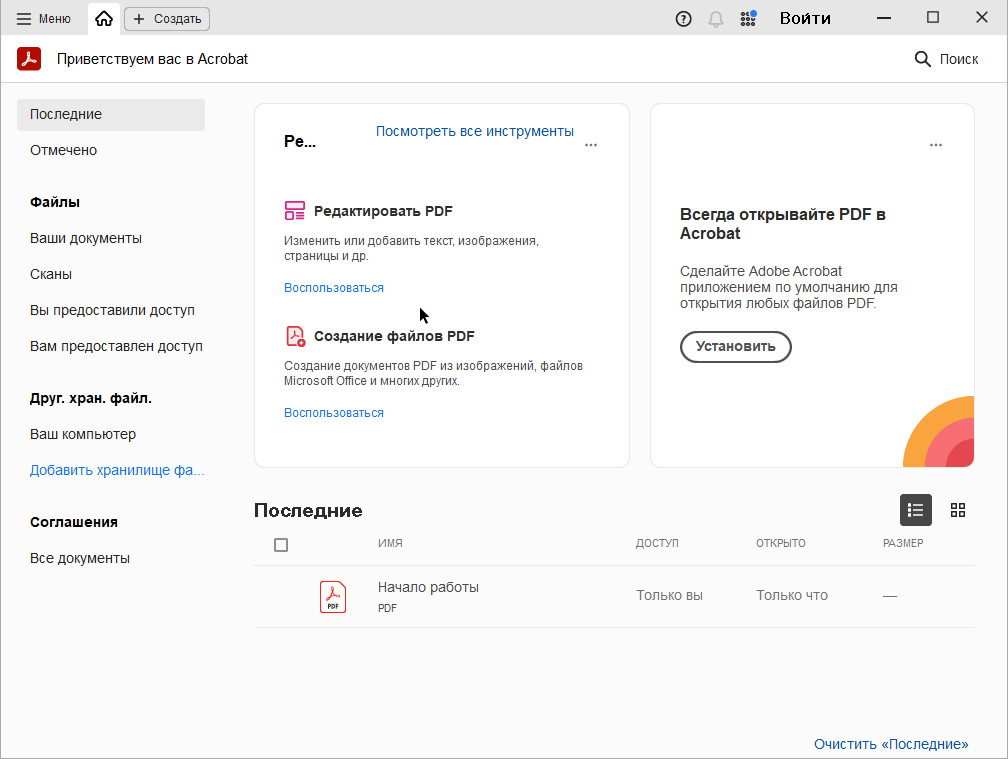The height and width of the screenshot is (759, 1008).
Task: Maximize the Acrobat window
Action: (x=933, y=18)
